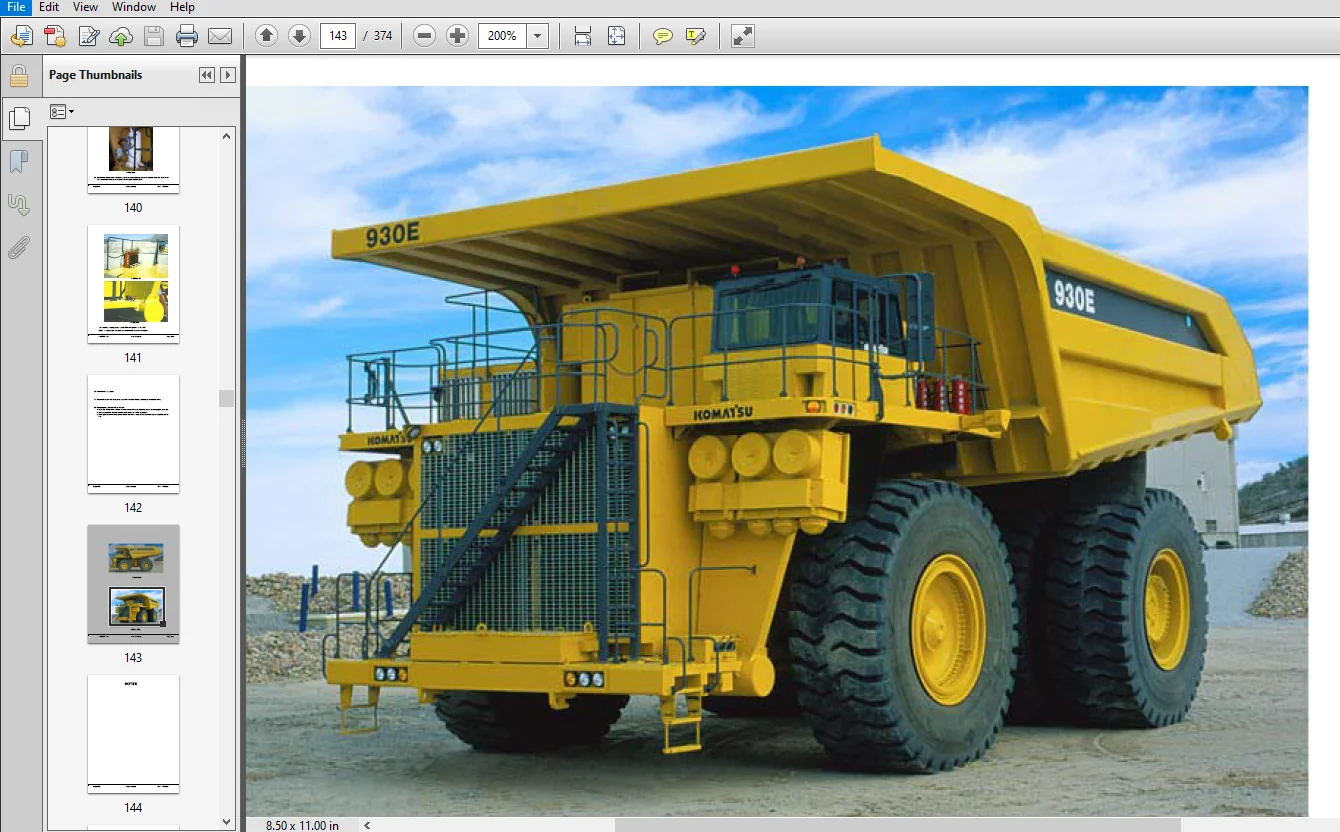The width and height of the screenshot is (1340, 832).
Task: Click the email envelope icon
Action: click(x=220, y=37)
